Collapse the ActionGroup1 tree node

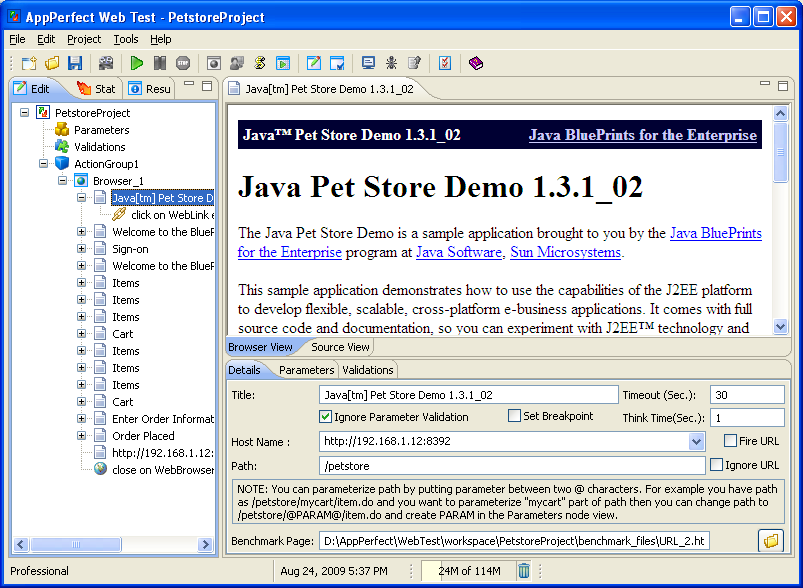44,164
